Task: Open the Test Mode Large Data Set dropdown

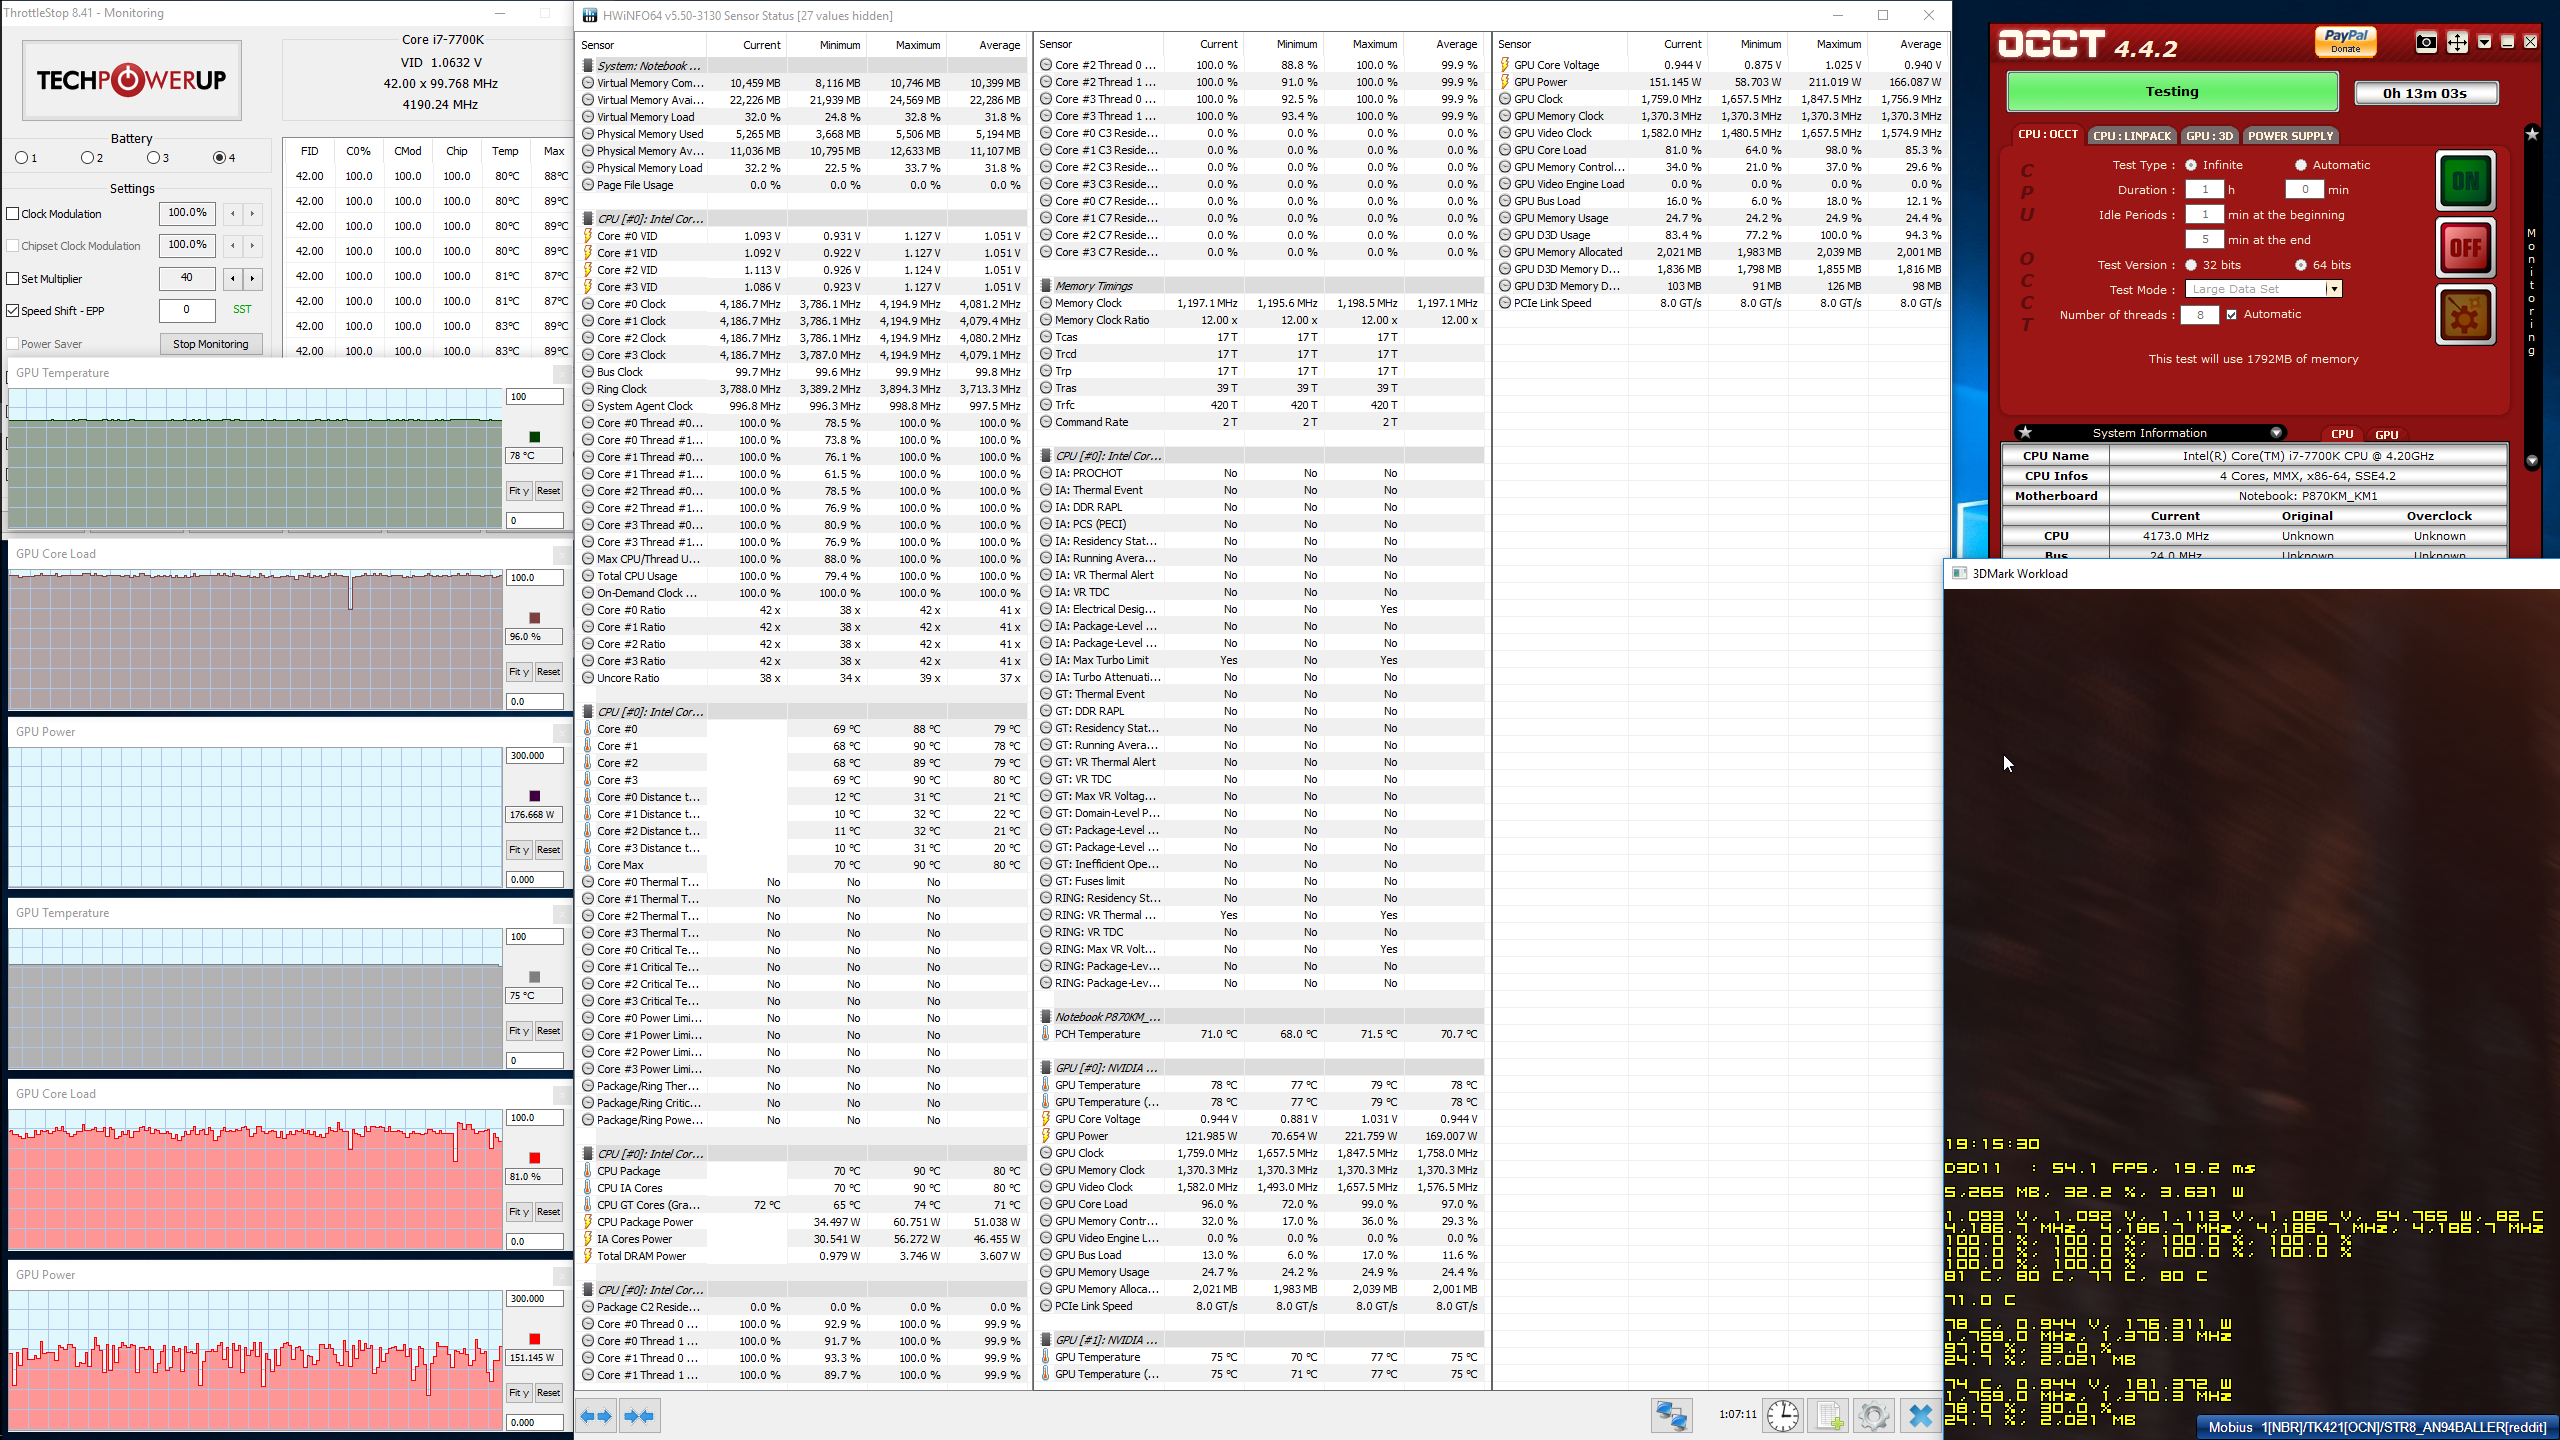Action: pyautogui.click(x=2334, y=290)
